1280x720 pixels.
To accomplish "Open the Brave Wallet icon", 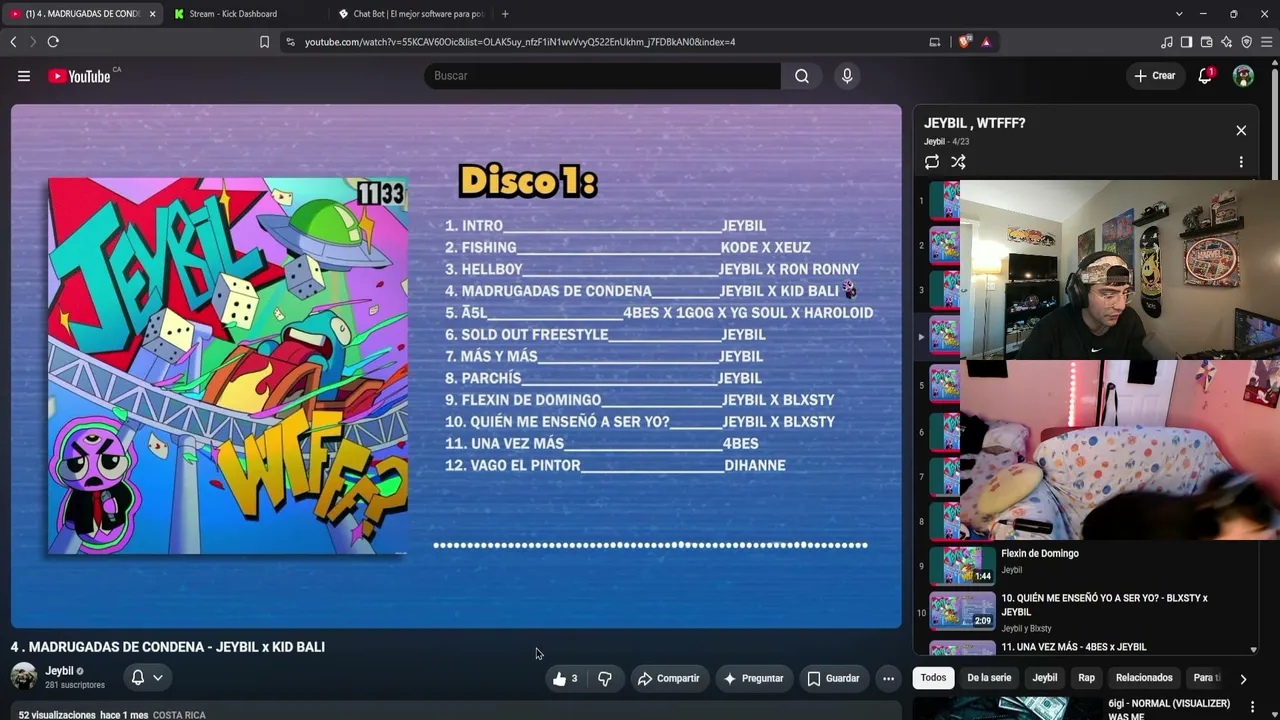I will click(x=1206, y=42).
